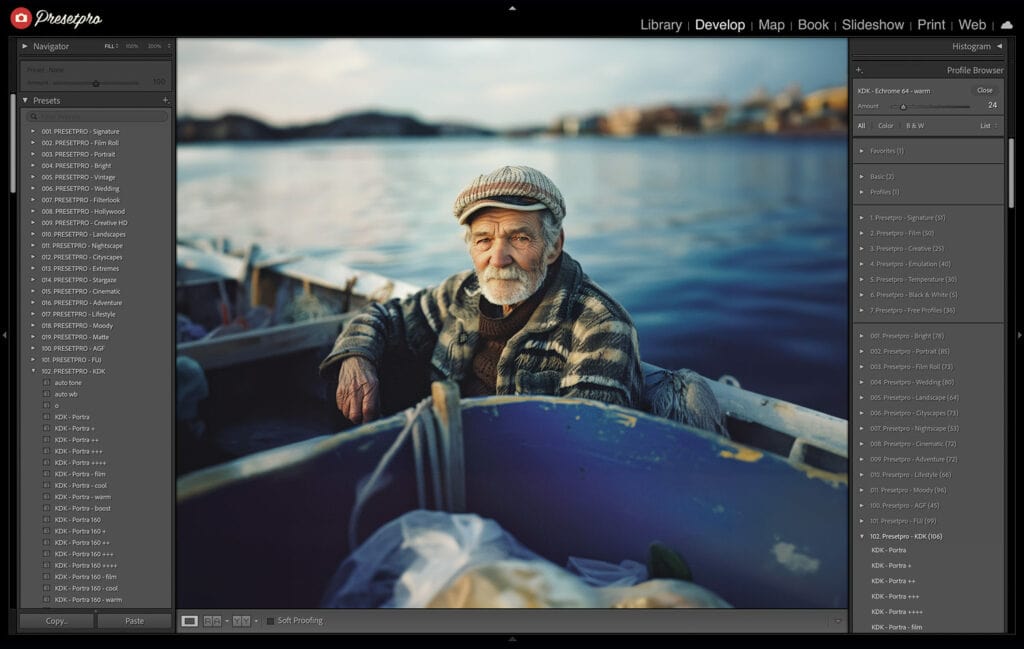Click the Presetpro camera logo icon
The height and width of the screenshot is (649, 1024).
click(x=21, y=18)
